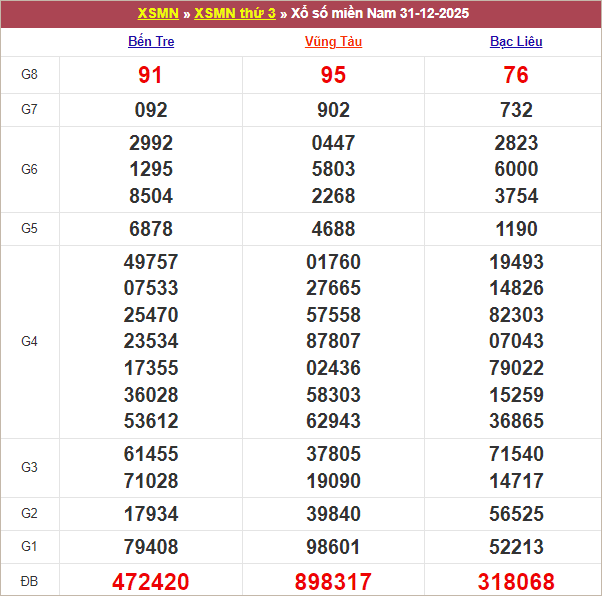The width and height of the screenshot is (602, 596).
Task: Click G3 number 19090
Action: click(333, 481)
